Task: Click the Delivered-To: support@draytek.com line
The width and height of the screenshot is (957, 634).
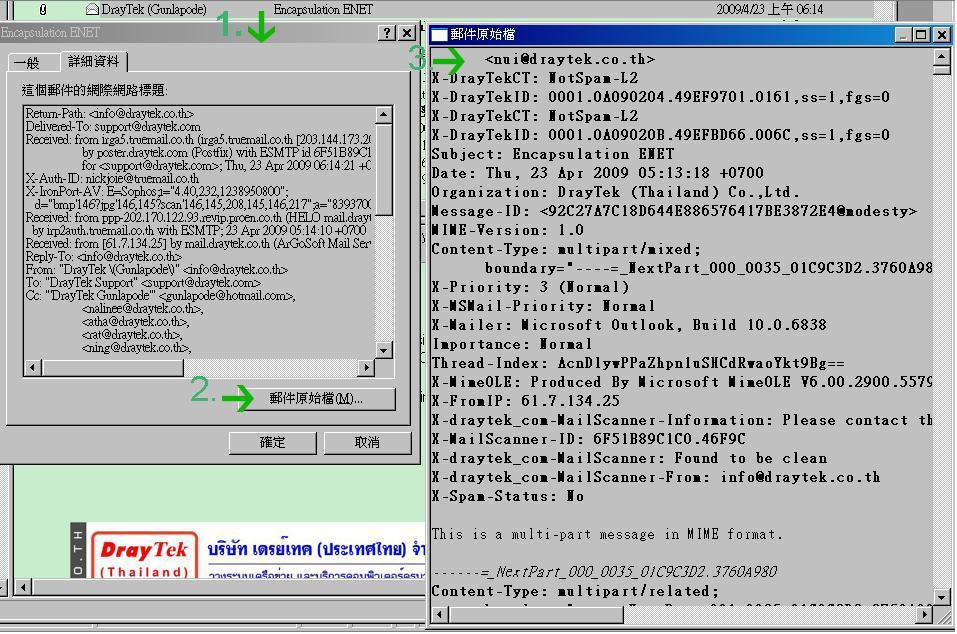Action: (x=113, y=126)
